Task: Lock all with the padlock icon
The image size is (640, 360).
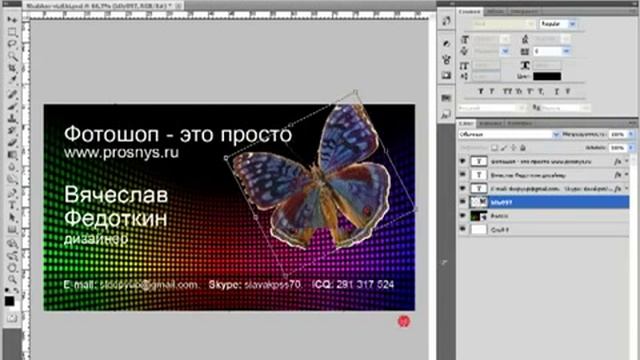Action: click(x=523, y=148)
